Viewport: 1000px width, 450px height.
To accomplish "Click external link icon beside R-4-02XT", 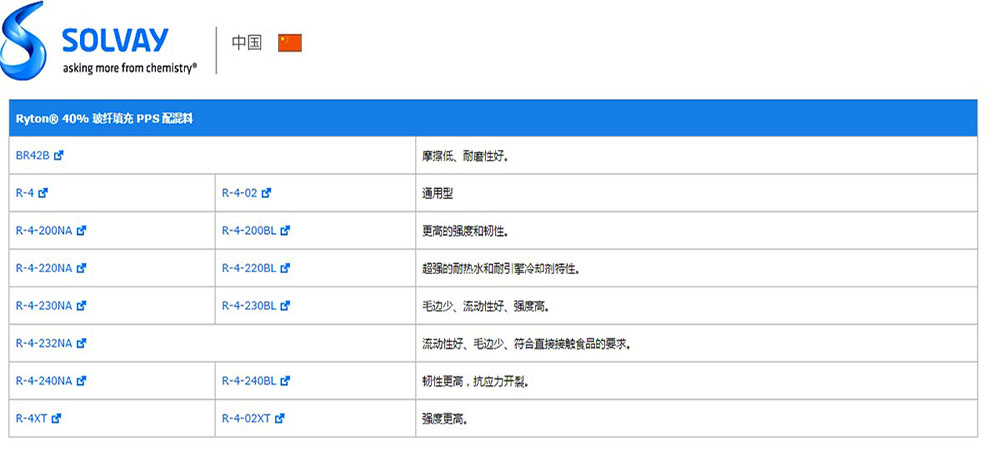I will (x=279, y=418).
